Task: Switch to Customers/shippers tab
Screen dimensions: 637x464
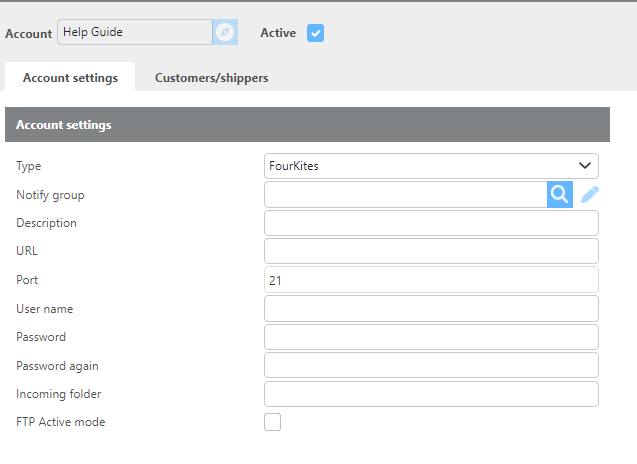Action: coord(212,78)
